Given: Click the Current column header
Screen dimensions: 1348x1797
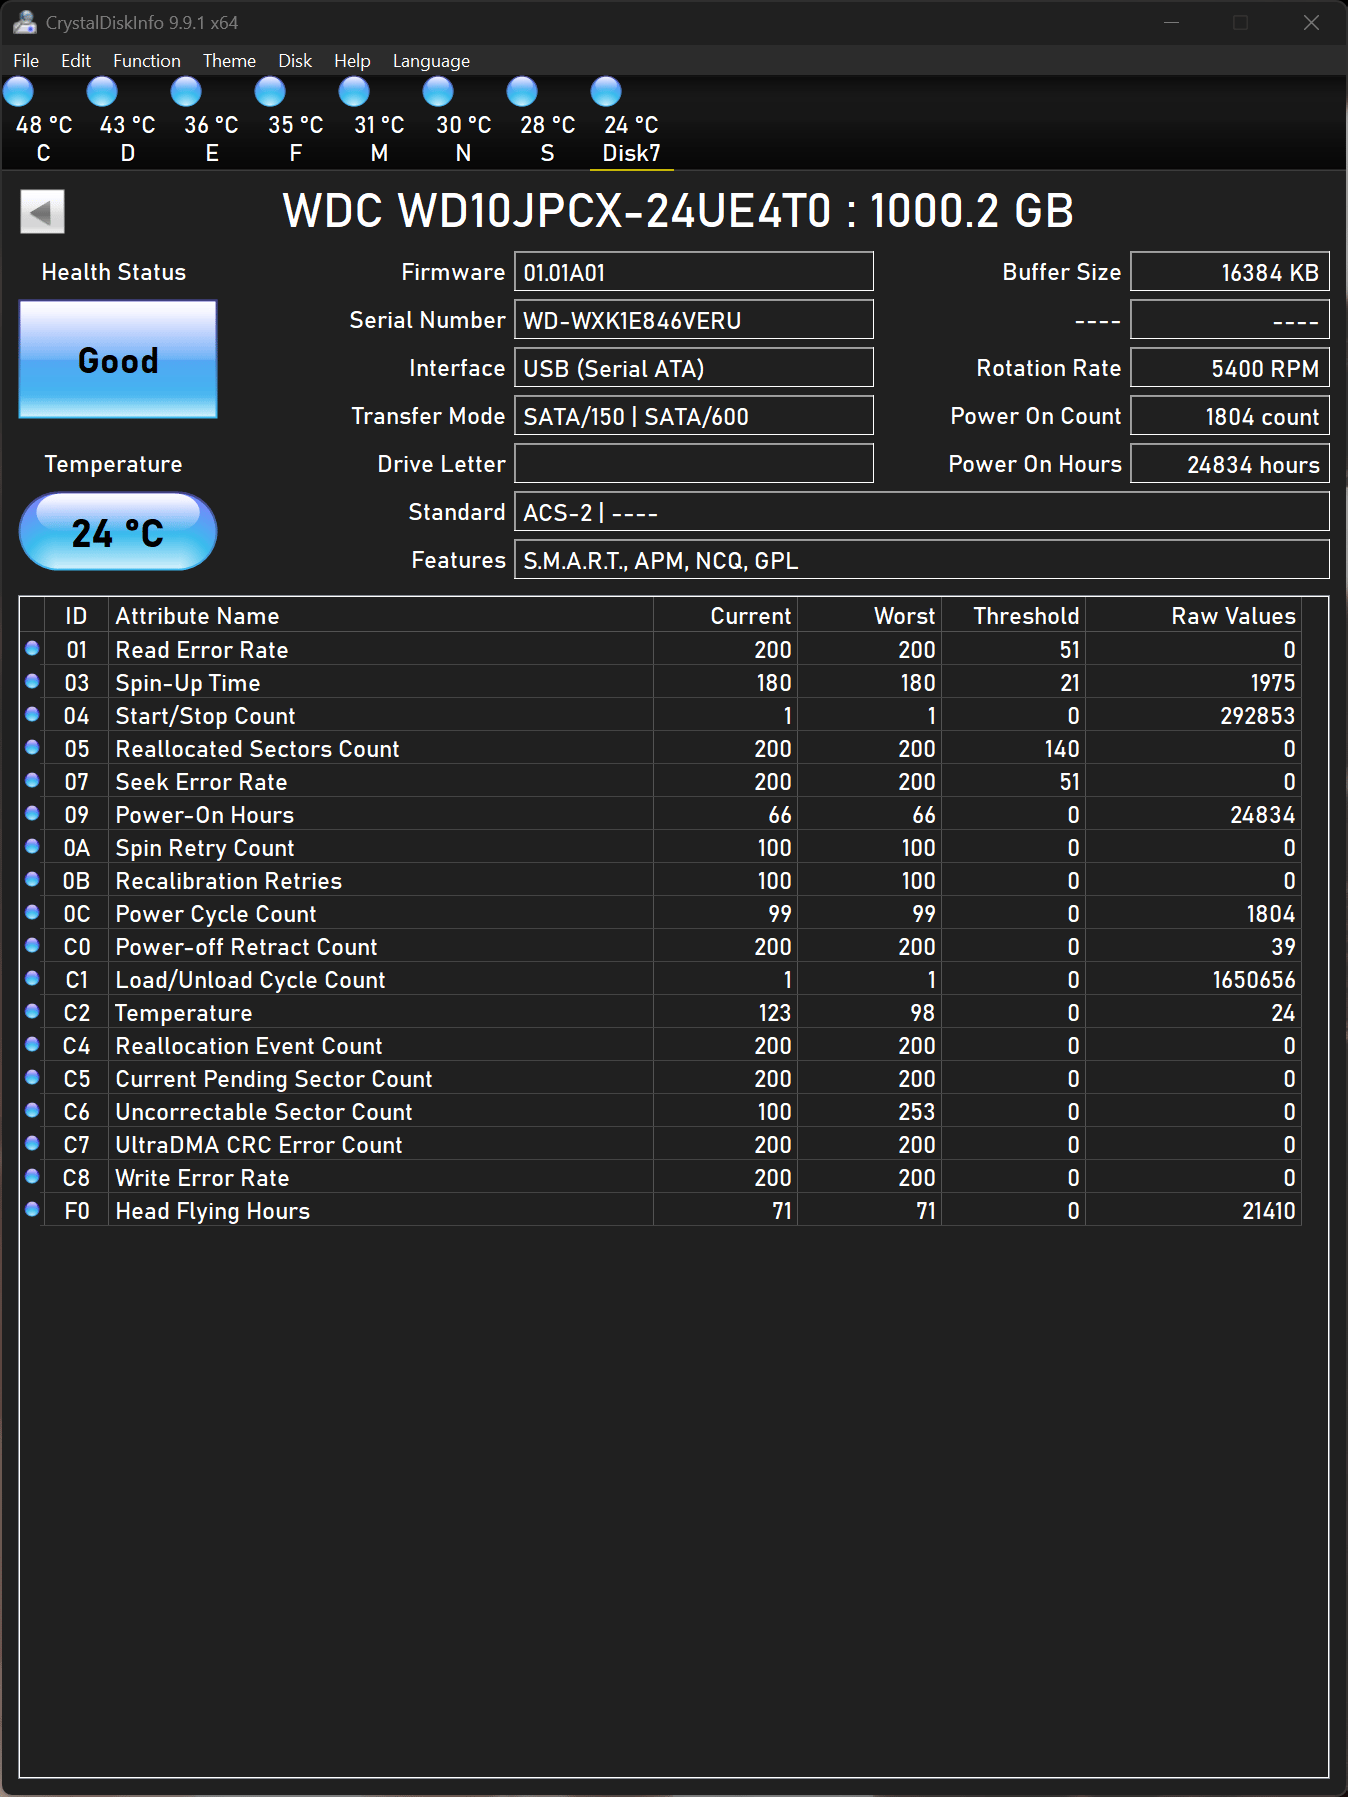Looking at the screenshot, I should [725, 615].
